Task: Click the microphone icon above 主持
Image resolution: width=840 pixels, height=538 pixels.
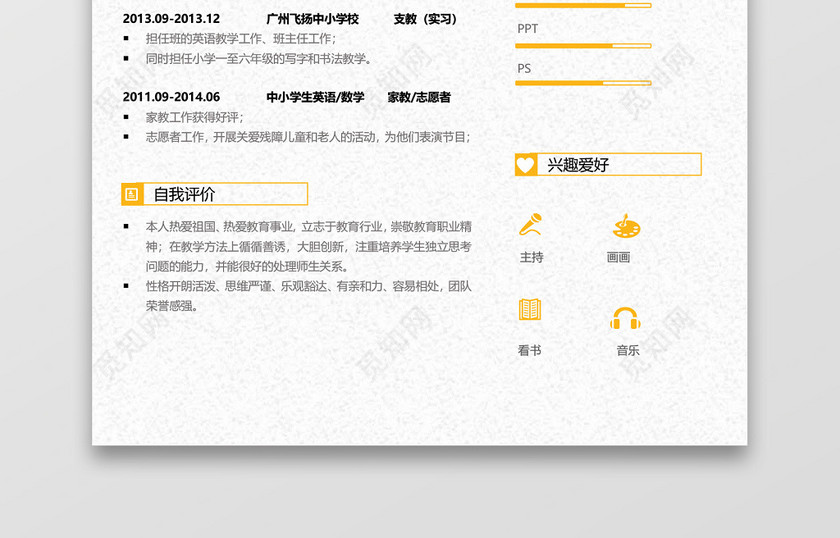Action: click(x=531, y=225)
